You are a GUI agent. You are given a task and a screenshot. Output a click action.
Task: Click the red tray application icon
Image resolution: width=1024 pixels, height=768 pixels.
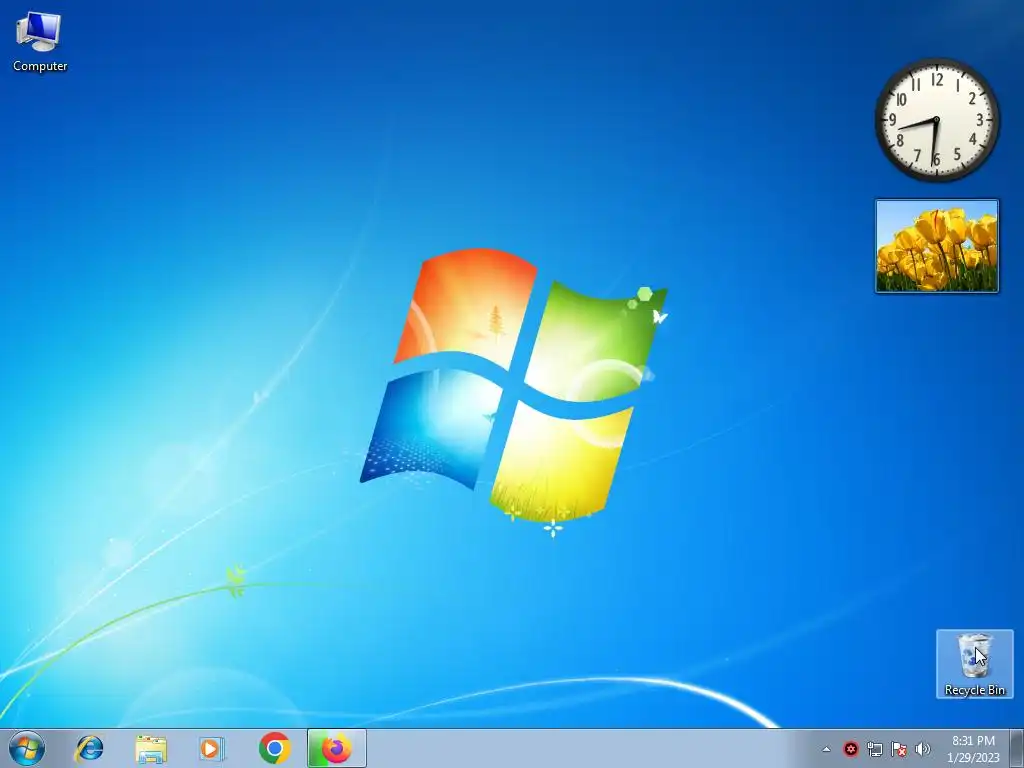[850, 749]
